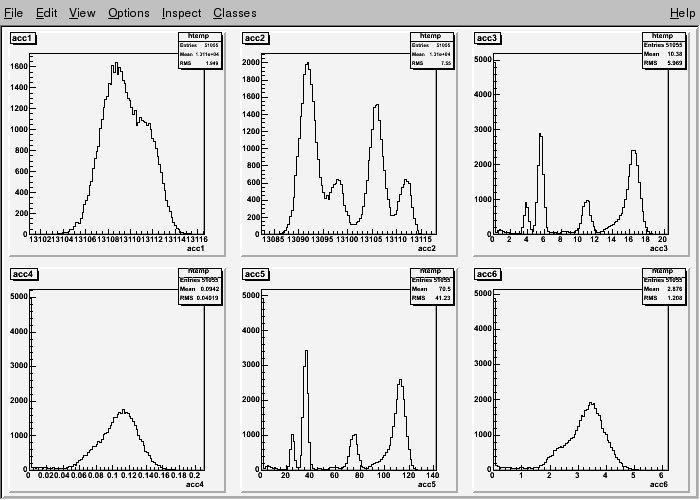The height and width of the screenshot is (500, 700).
Task: Click the 1600 y-axis label in acc1
Action: [x=19, y=67]
